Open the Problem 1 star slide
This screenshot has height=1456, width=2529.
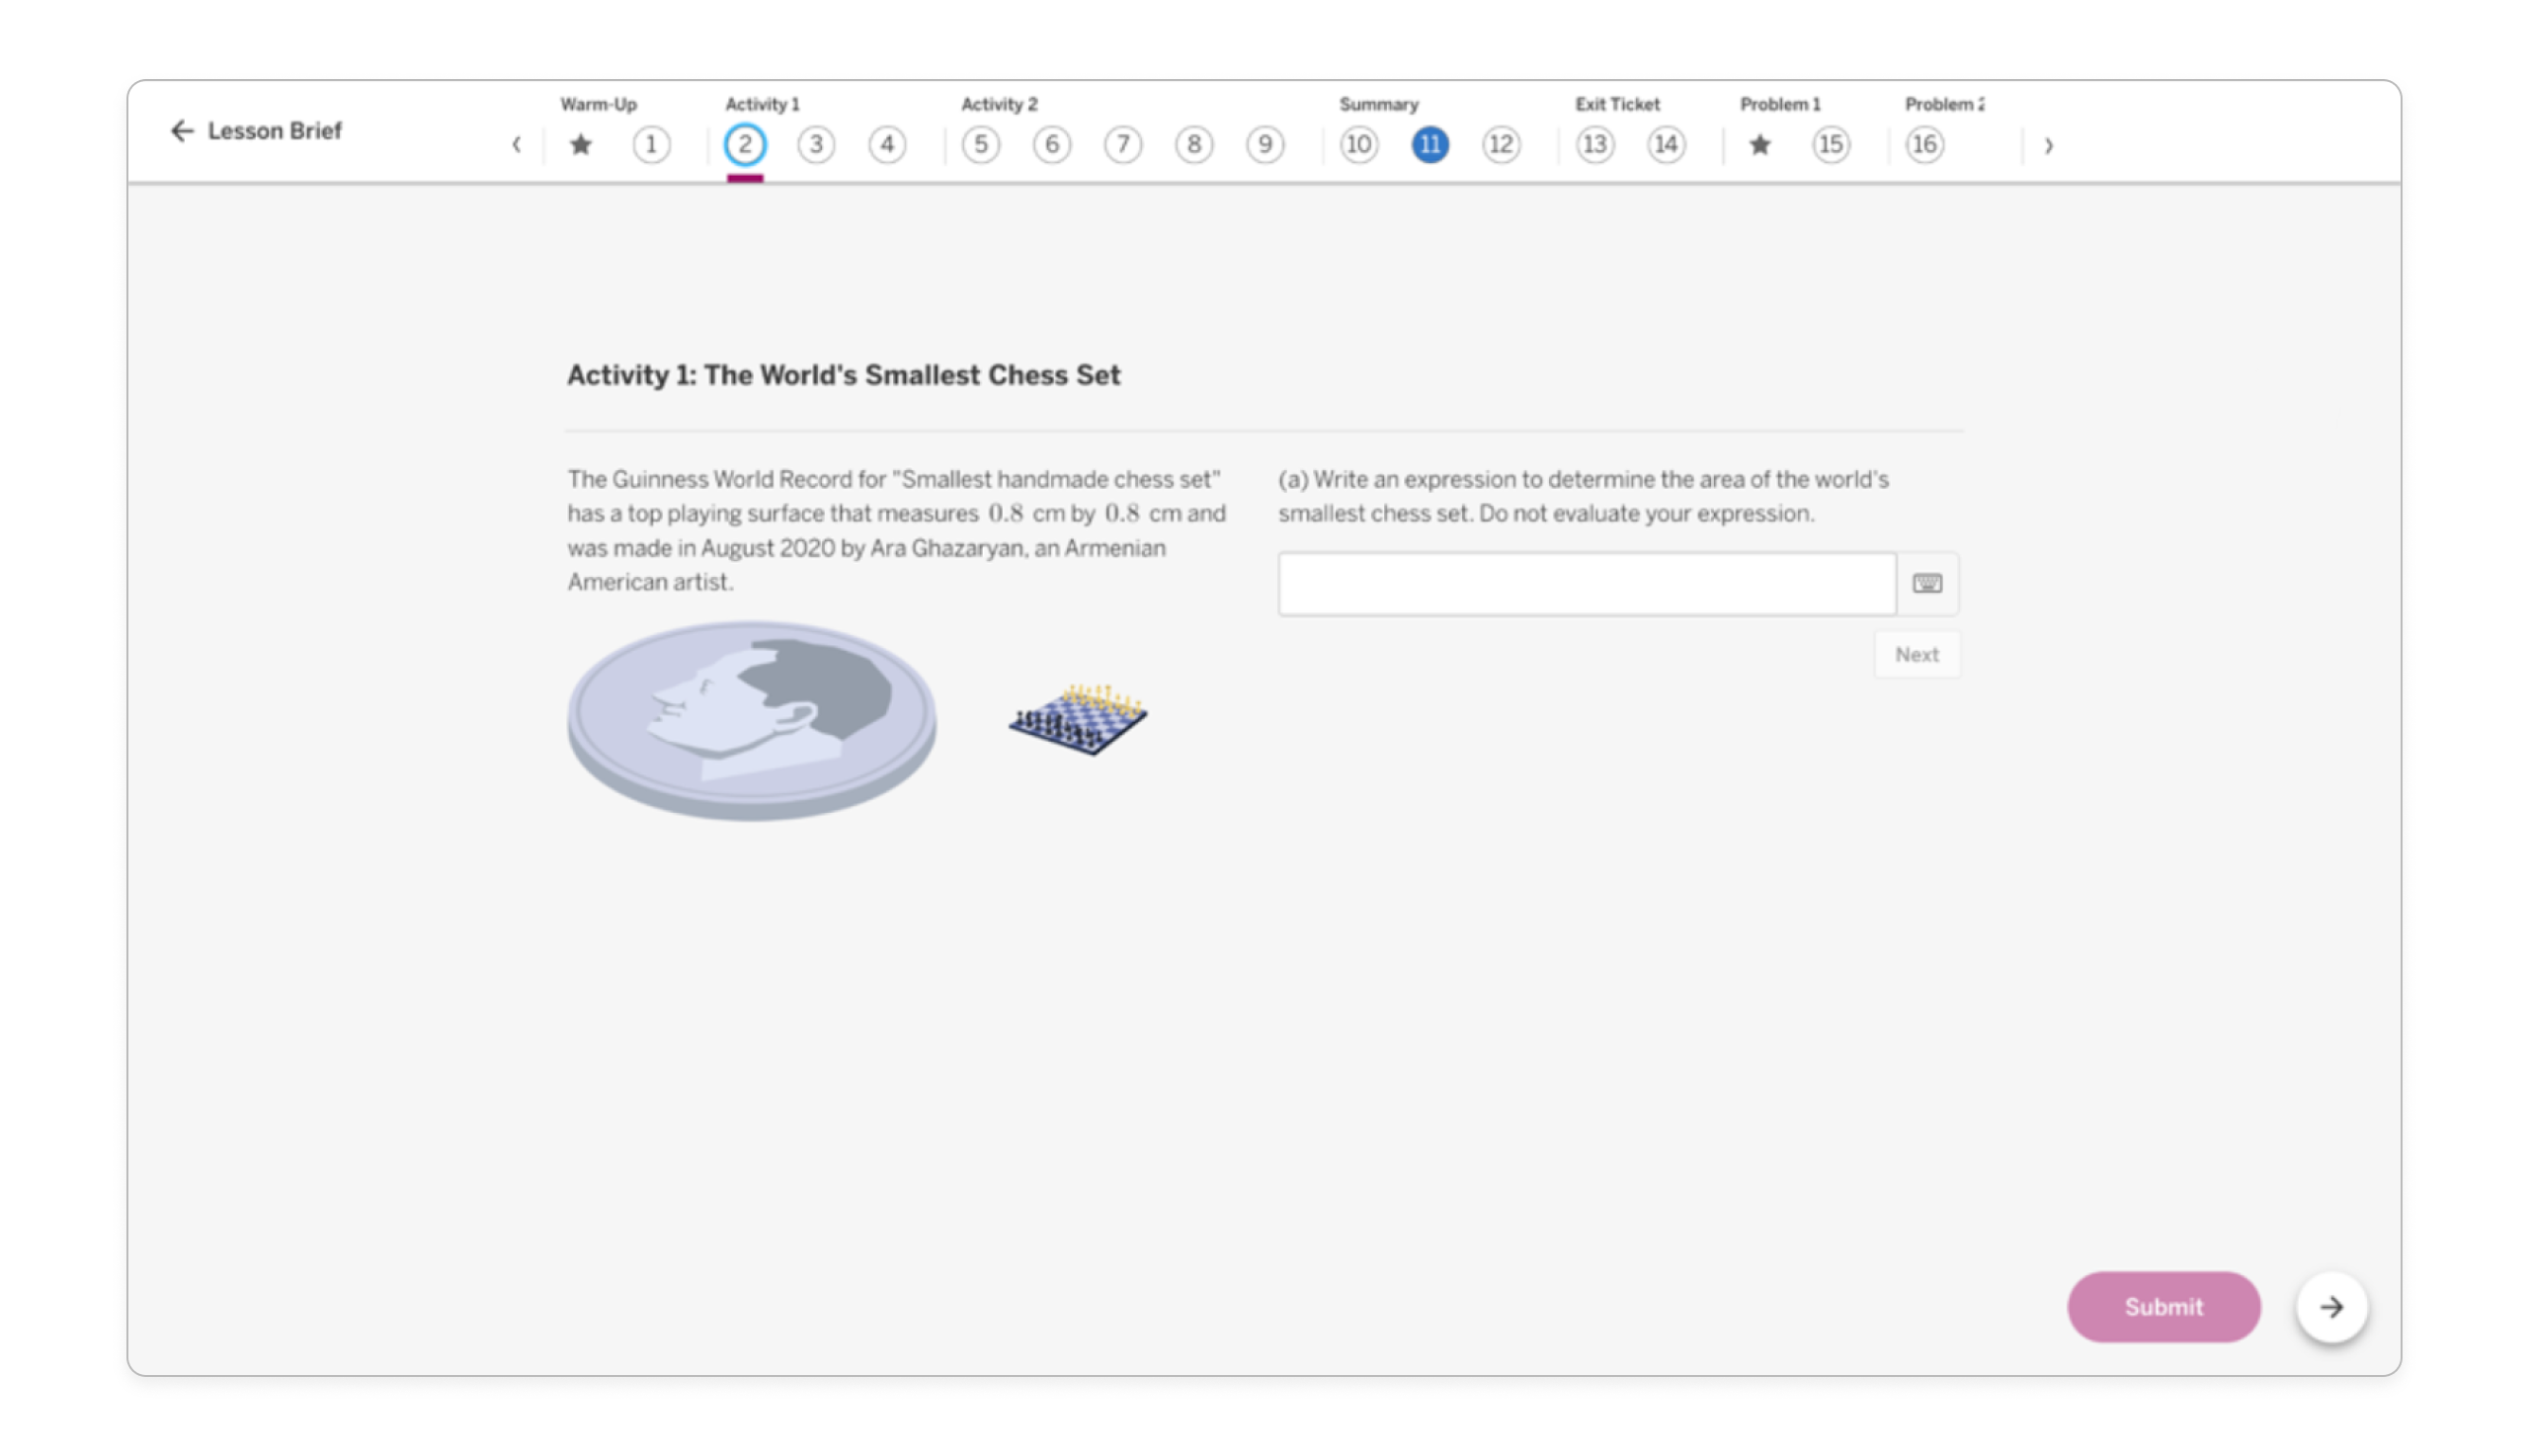1760,145
